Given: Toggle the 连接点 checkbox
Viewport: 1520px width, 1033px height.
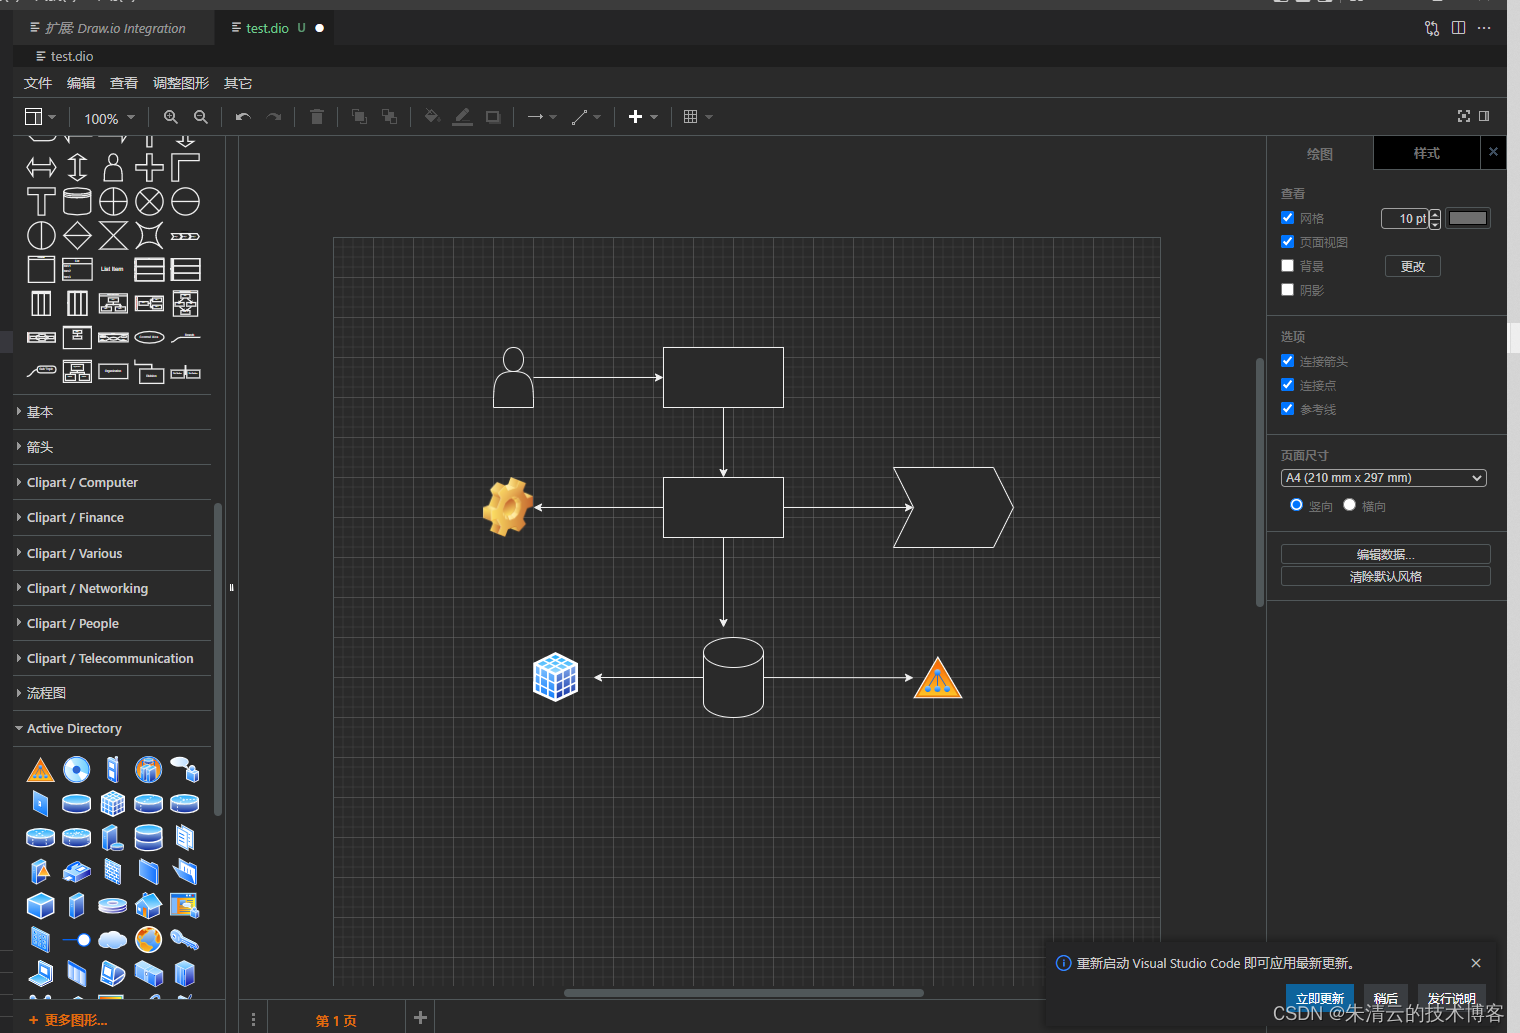Looking at the screenshot, I should point(1288,384).
